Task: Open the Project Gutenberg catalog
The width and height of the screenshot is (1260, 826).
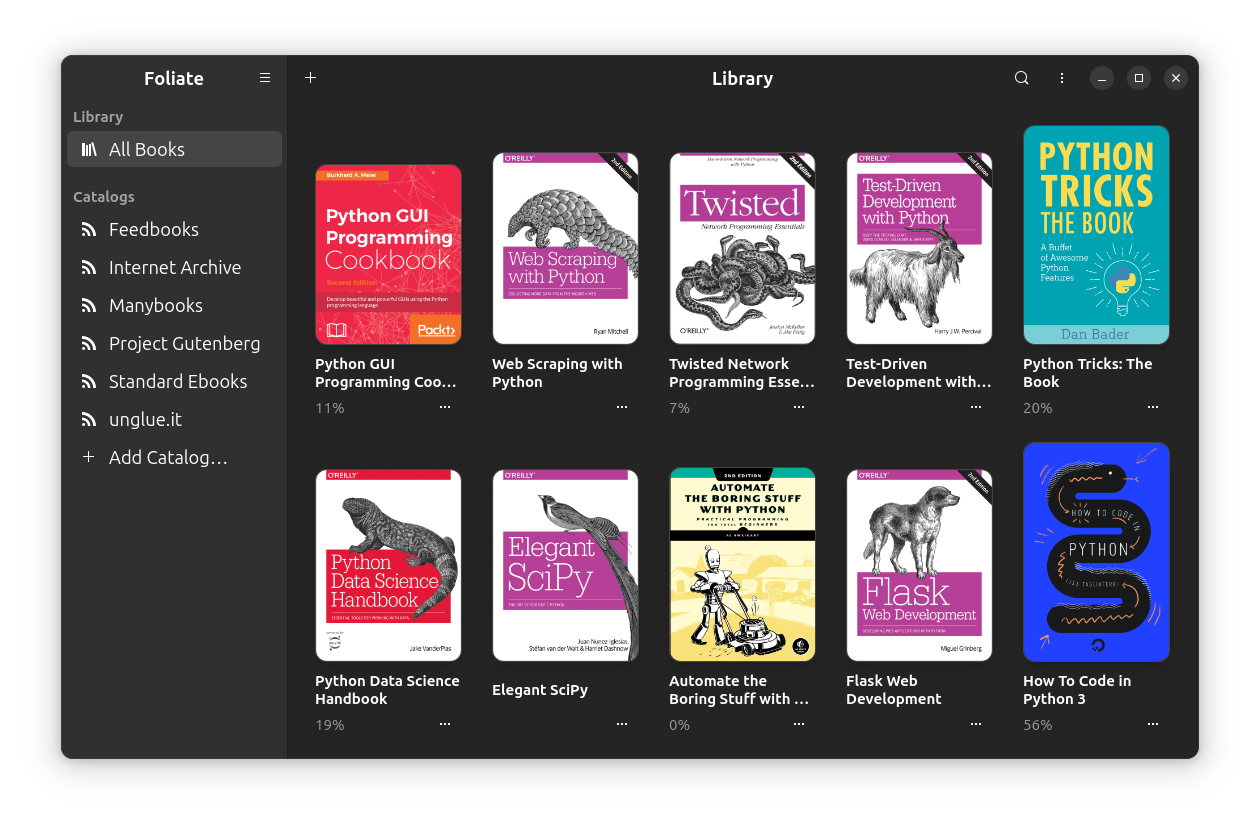Action: click(x=174, y=343)
